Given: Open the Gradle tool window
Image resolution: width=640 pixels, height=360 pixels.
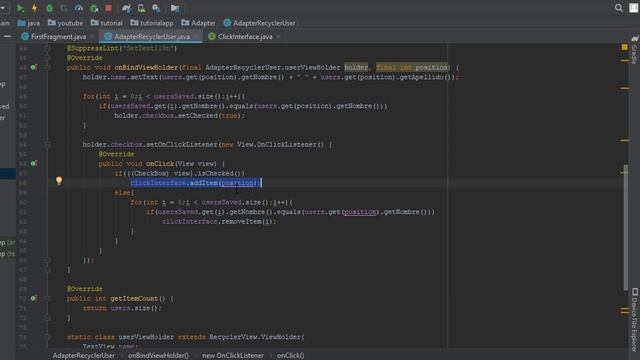Looking at the screenshot, I should [x=634, y=50].
